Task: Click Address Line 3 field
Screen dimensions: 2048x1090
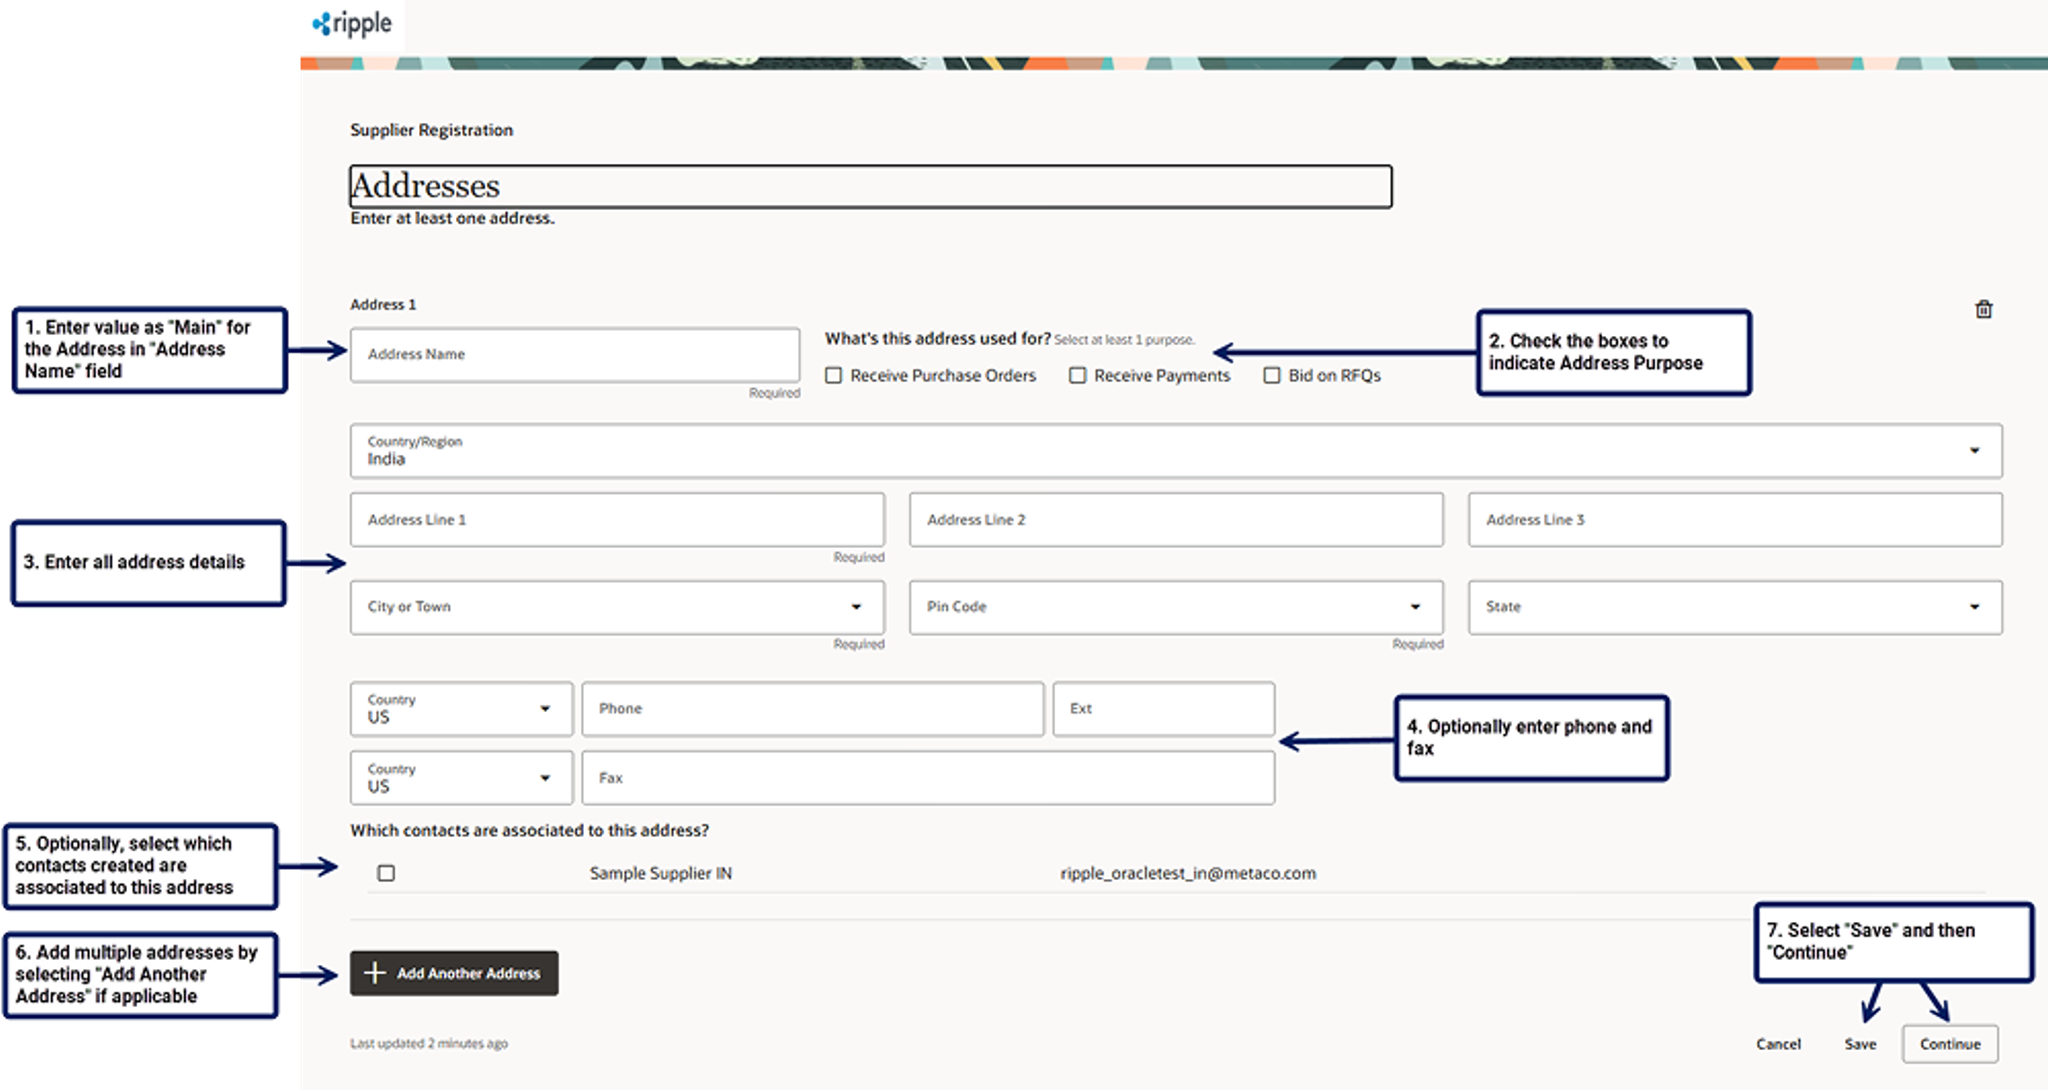Action: (1735, 520)
